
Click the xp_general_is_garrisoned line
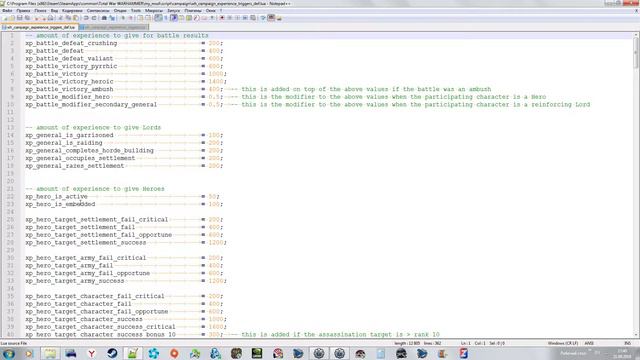tap(124, 135)
